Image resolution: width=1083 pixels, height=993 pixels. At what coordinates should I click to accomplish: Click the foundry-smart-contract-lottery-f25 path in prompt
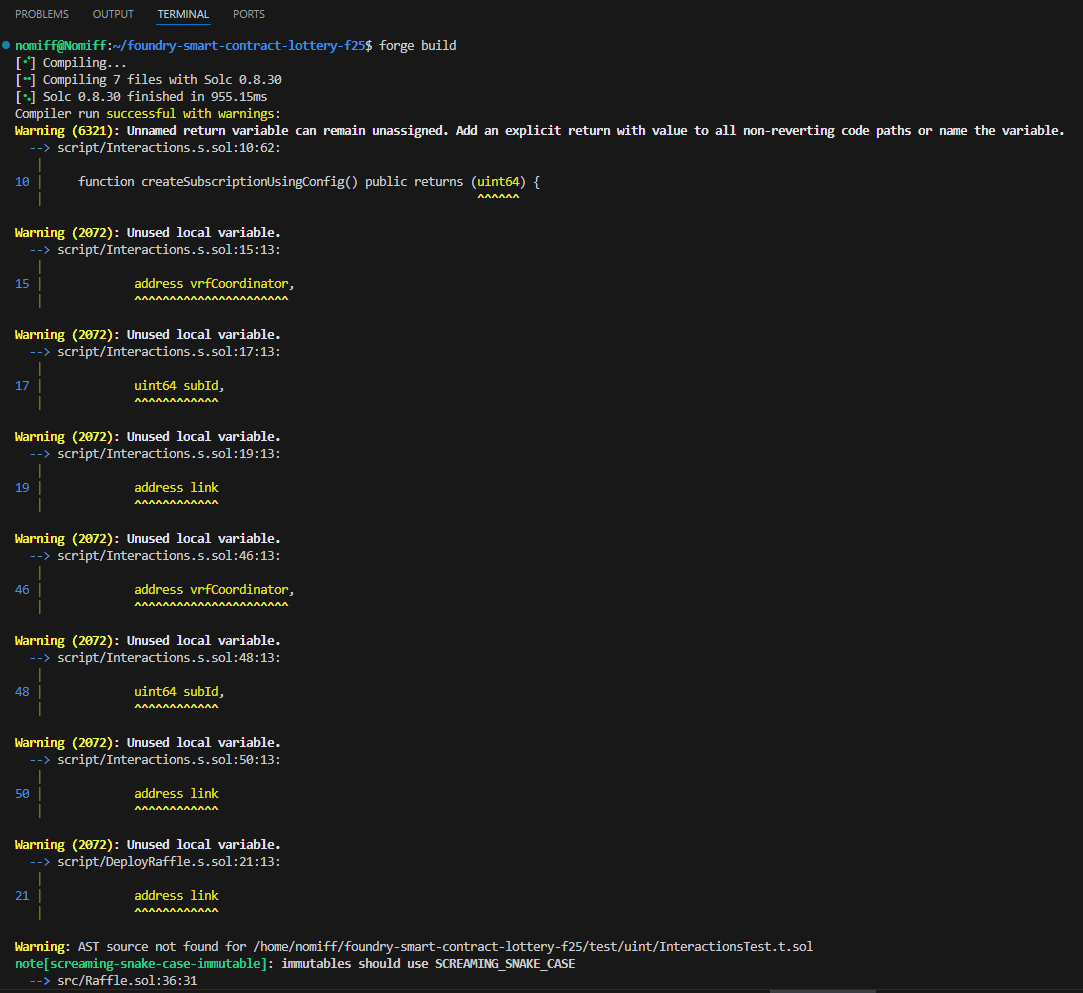tap(239, 46)
